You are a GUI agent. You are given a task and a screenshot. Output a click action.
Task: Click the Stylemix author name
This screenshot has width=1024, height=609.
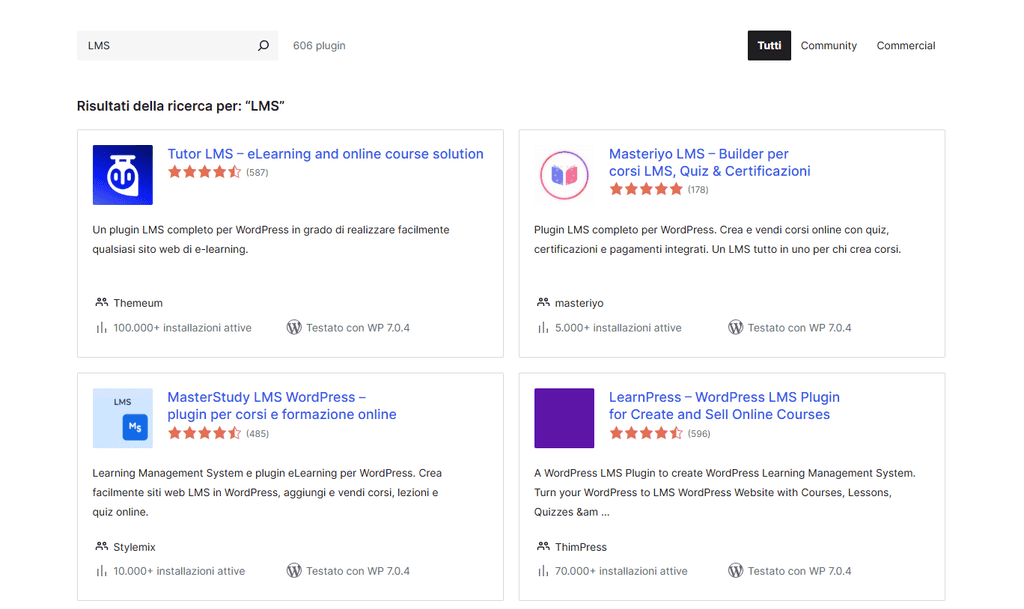(x=135, y=547)
